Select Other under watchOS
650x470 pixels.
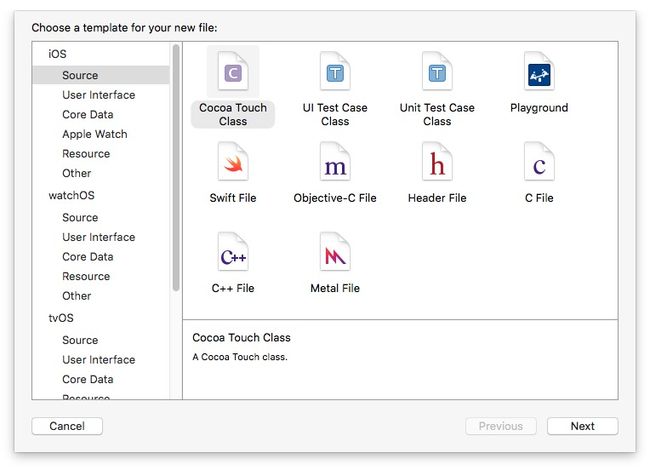76,296
